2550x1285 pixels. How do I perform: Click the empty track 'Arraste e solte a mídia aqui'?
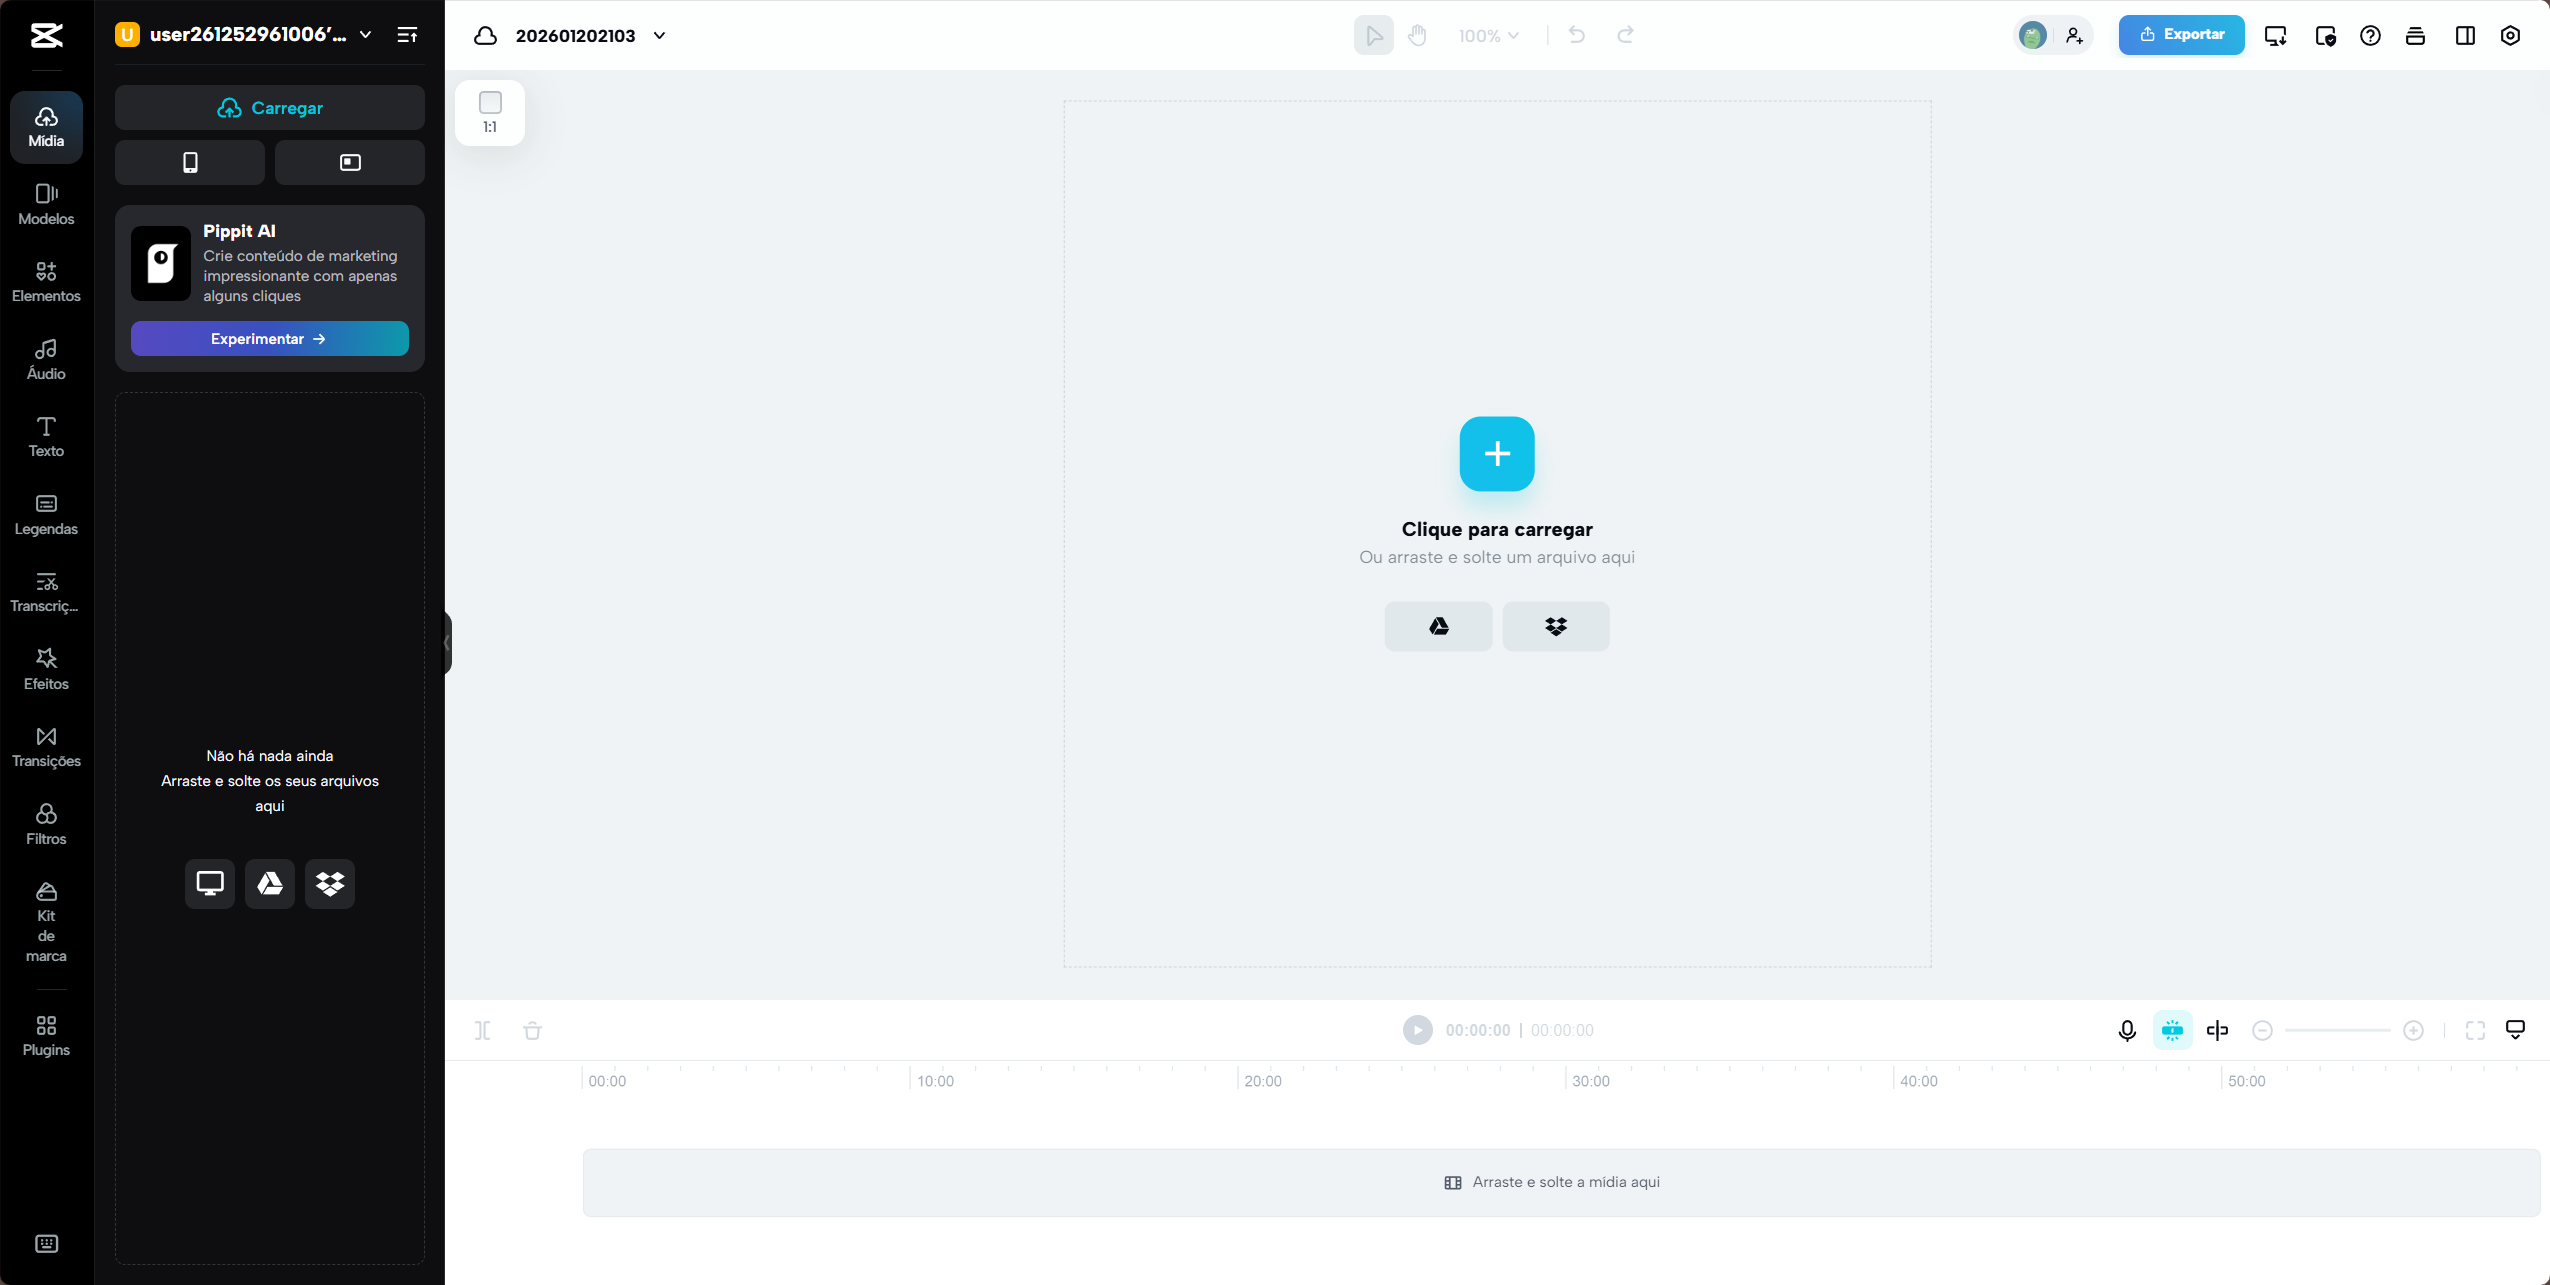1561,1182
